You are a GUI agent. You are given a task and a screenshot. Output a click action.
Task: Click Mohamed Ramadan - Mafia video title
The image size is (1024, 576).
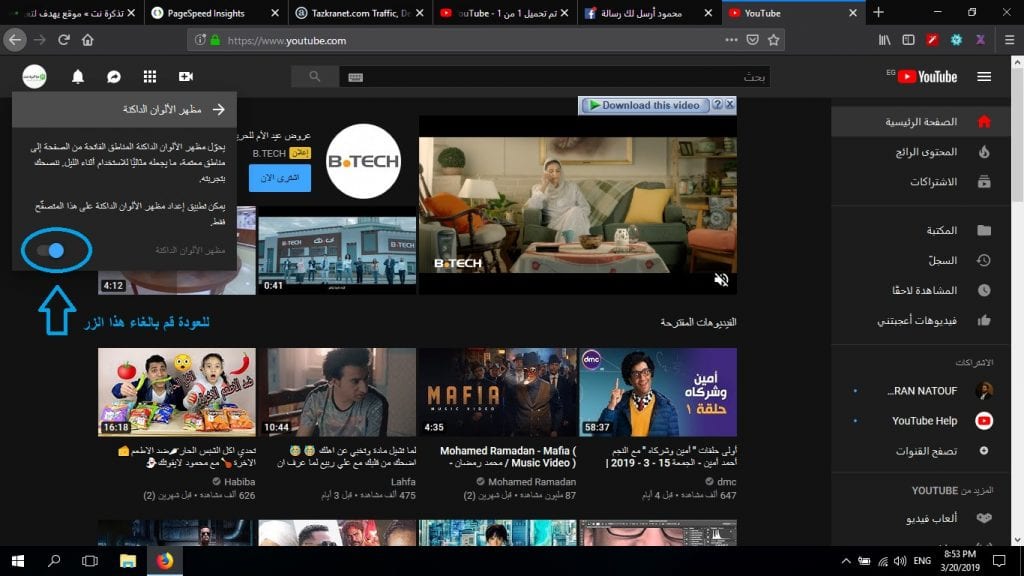(508, 457)
